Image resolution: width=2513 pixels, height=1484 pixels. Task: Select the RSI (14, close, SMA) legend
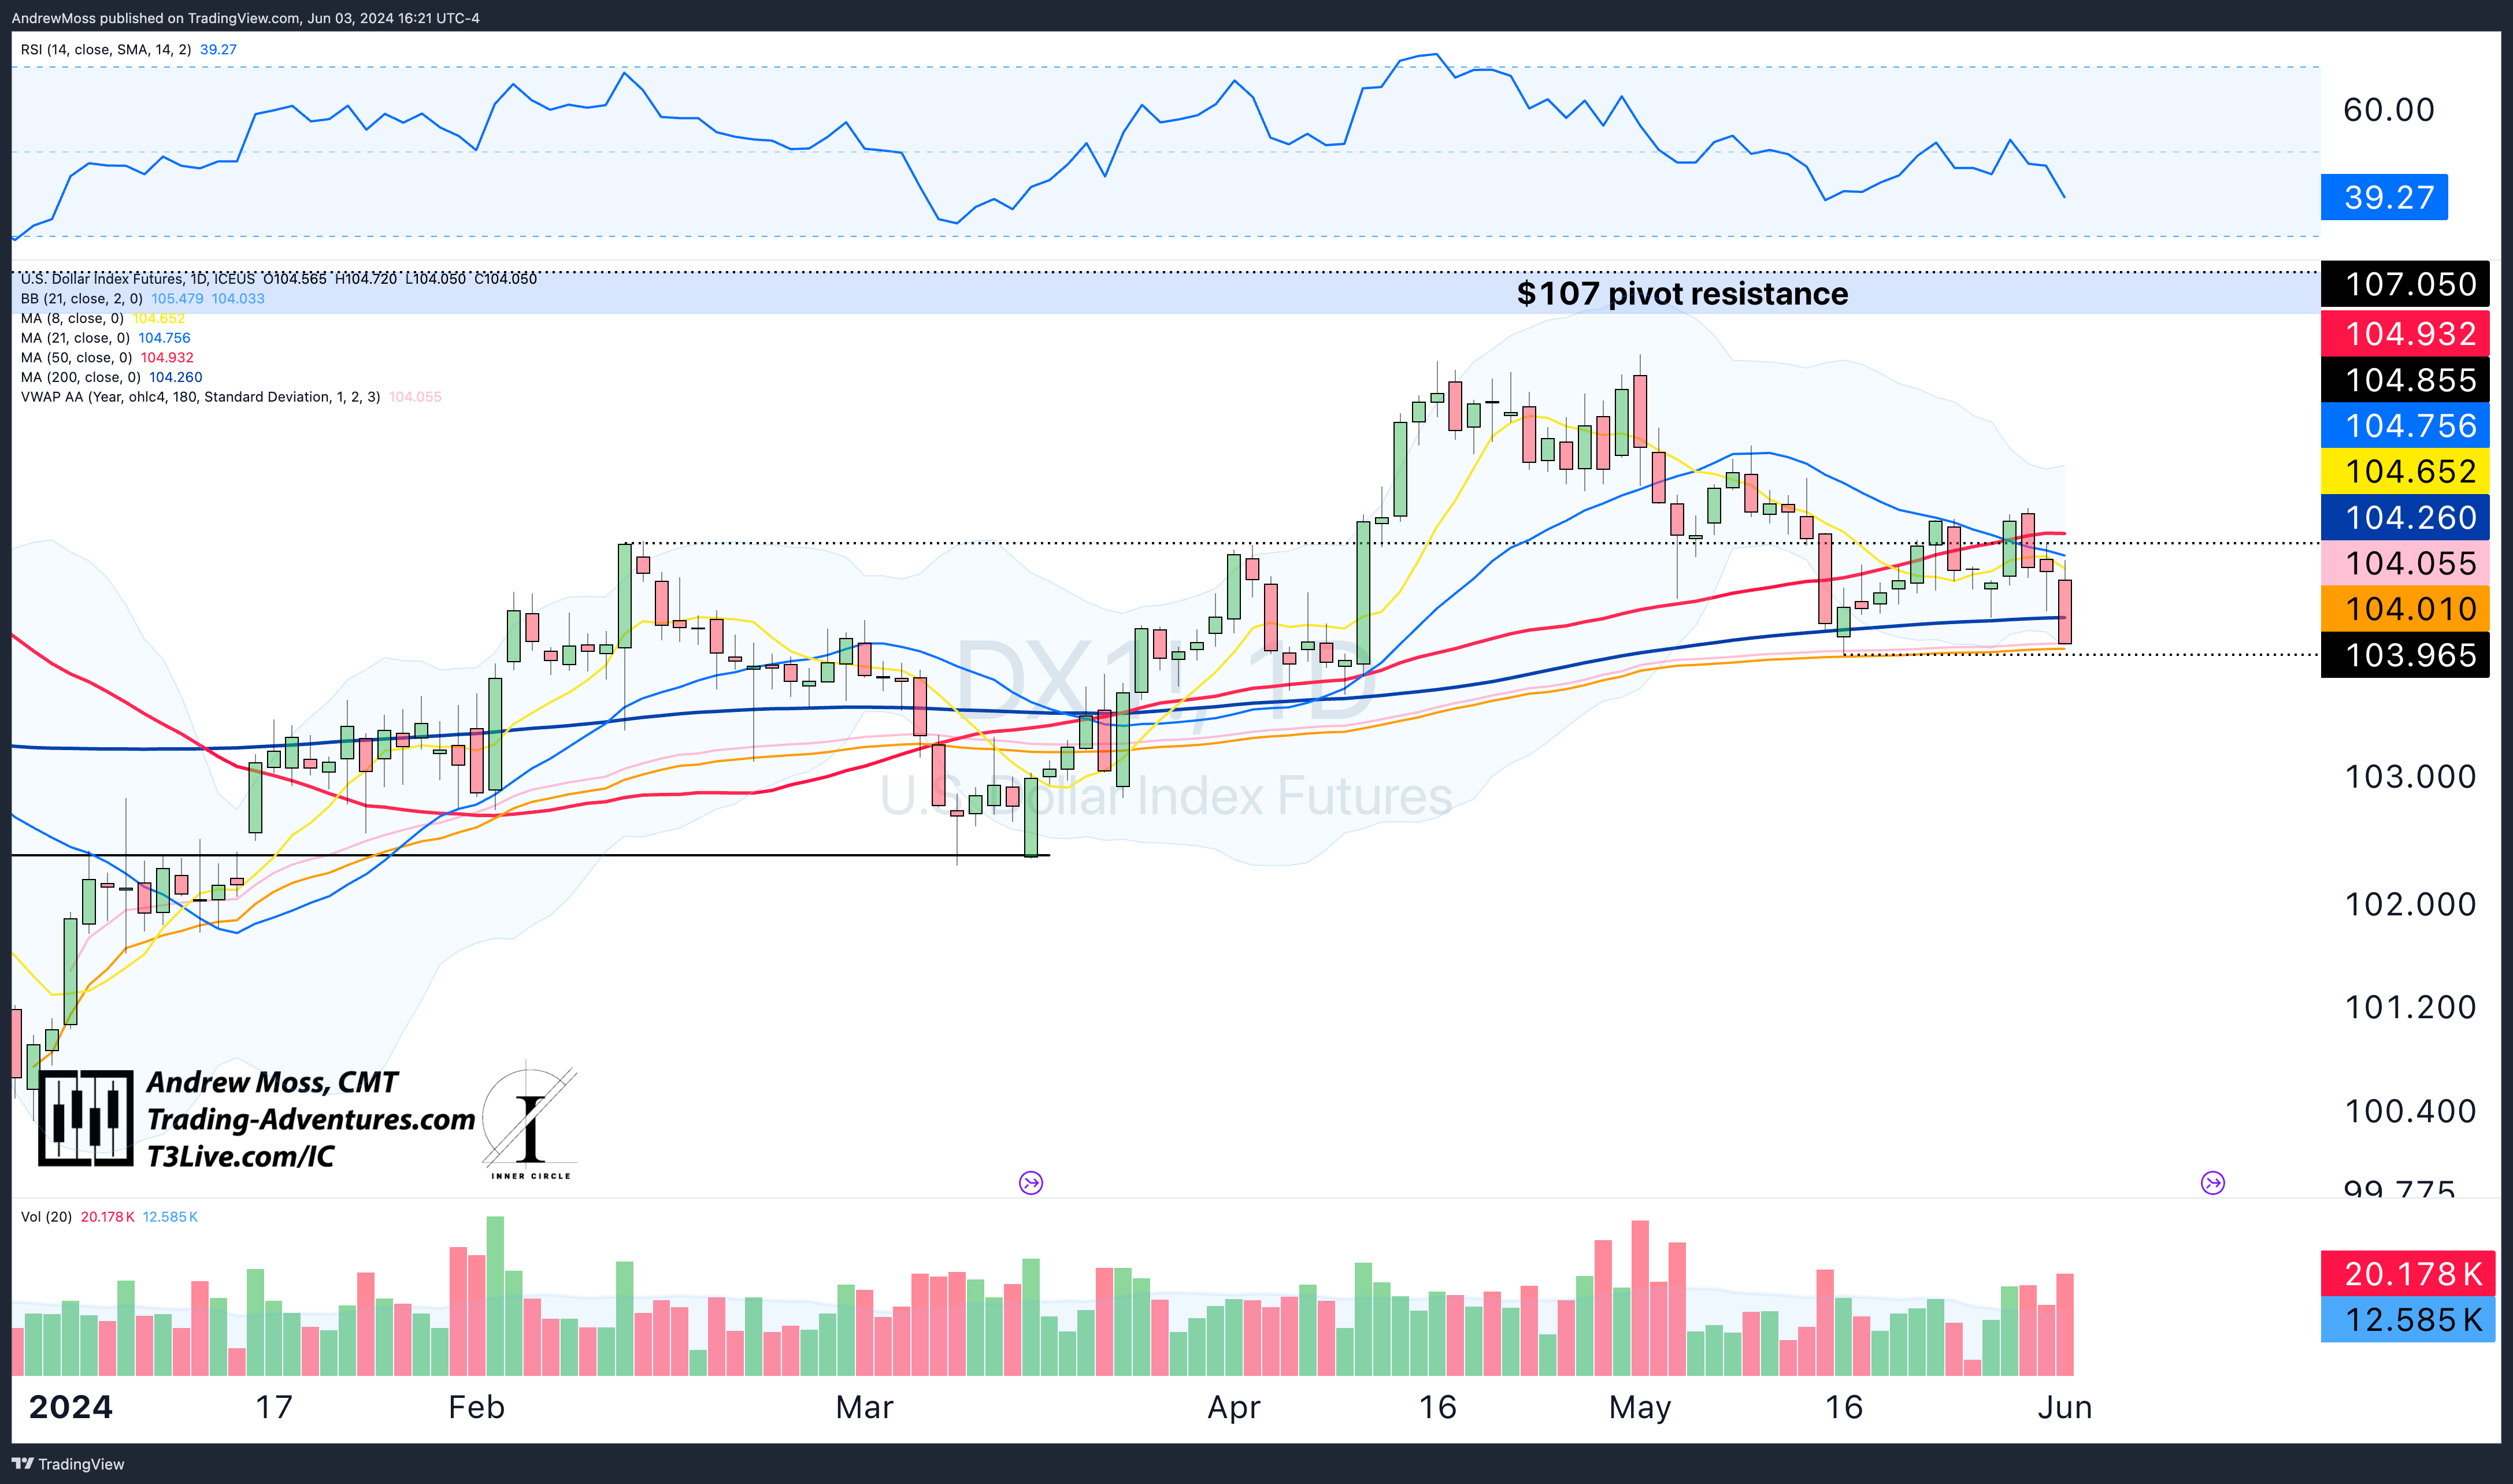[105, 49]
